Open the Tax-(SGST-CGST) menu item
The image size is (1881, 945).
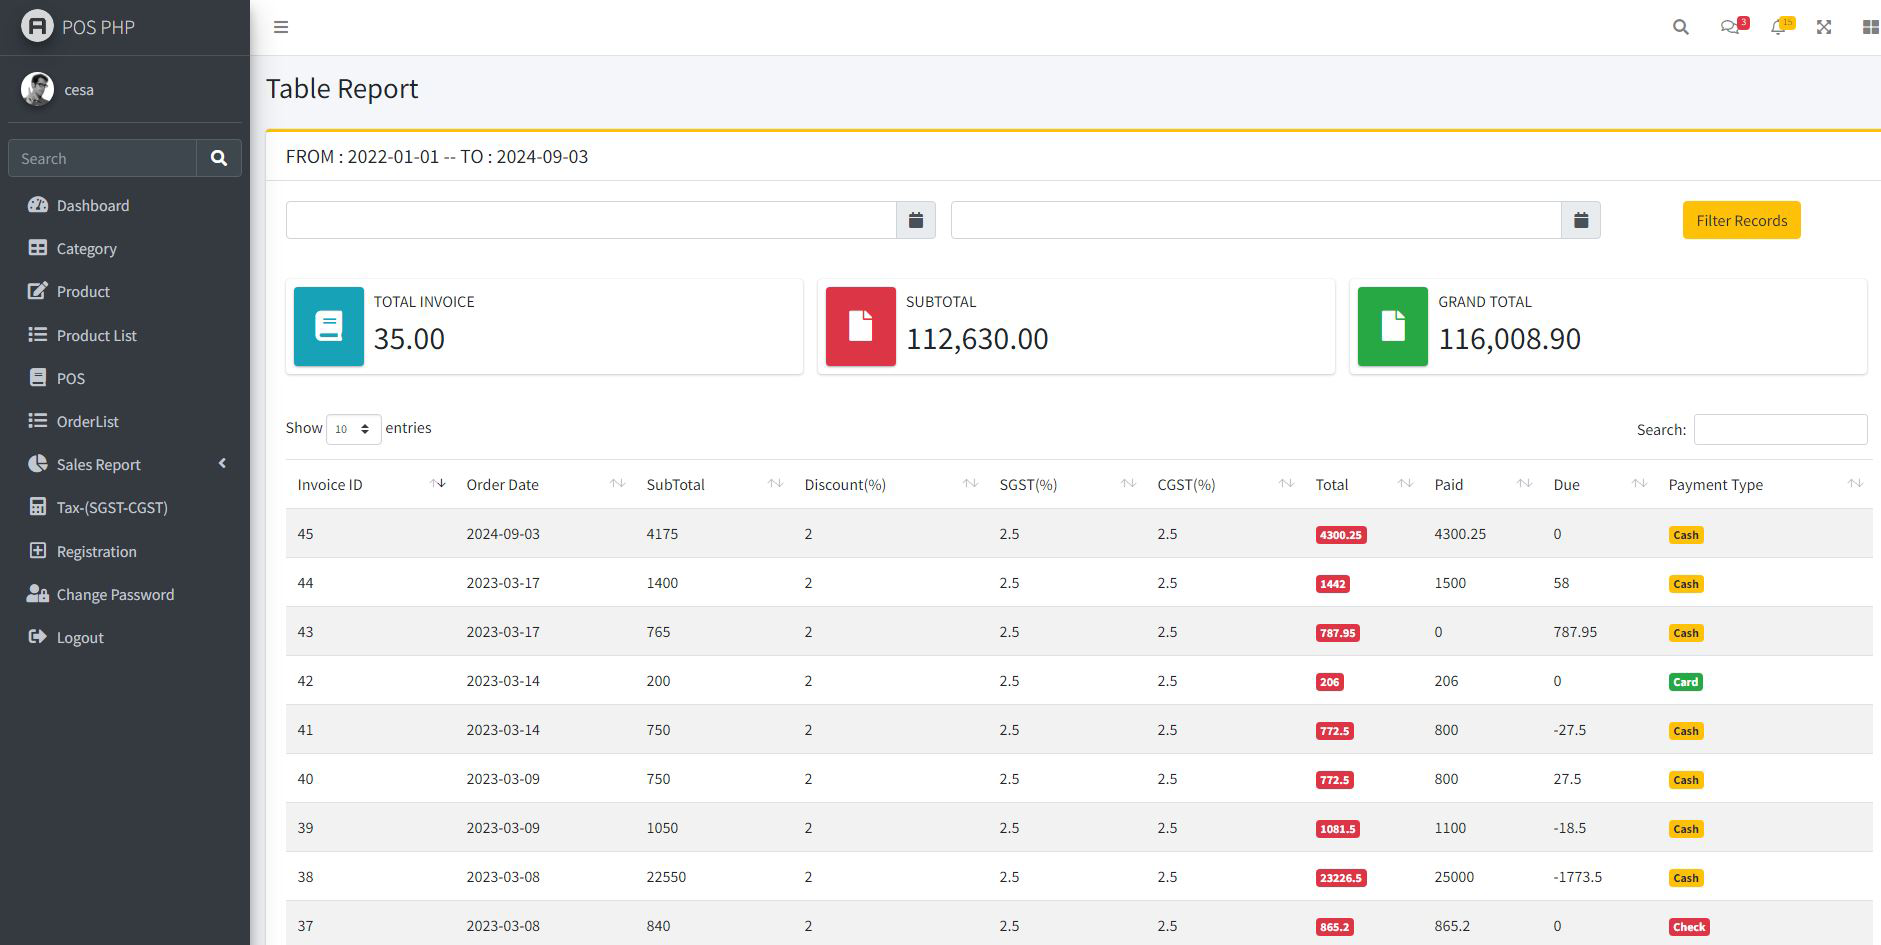(111, 507)
